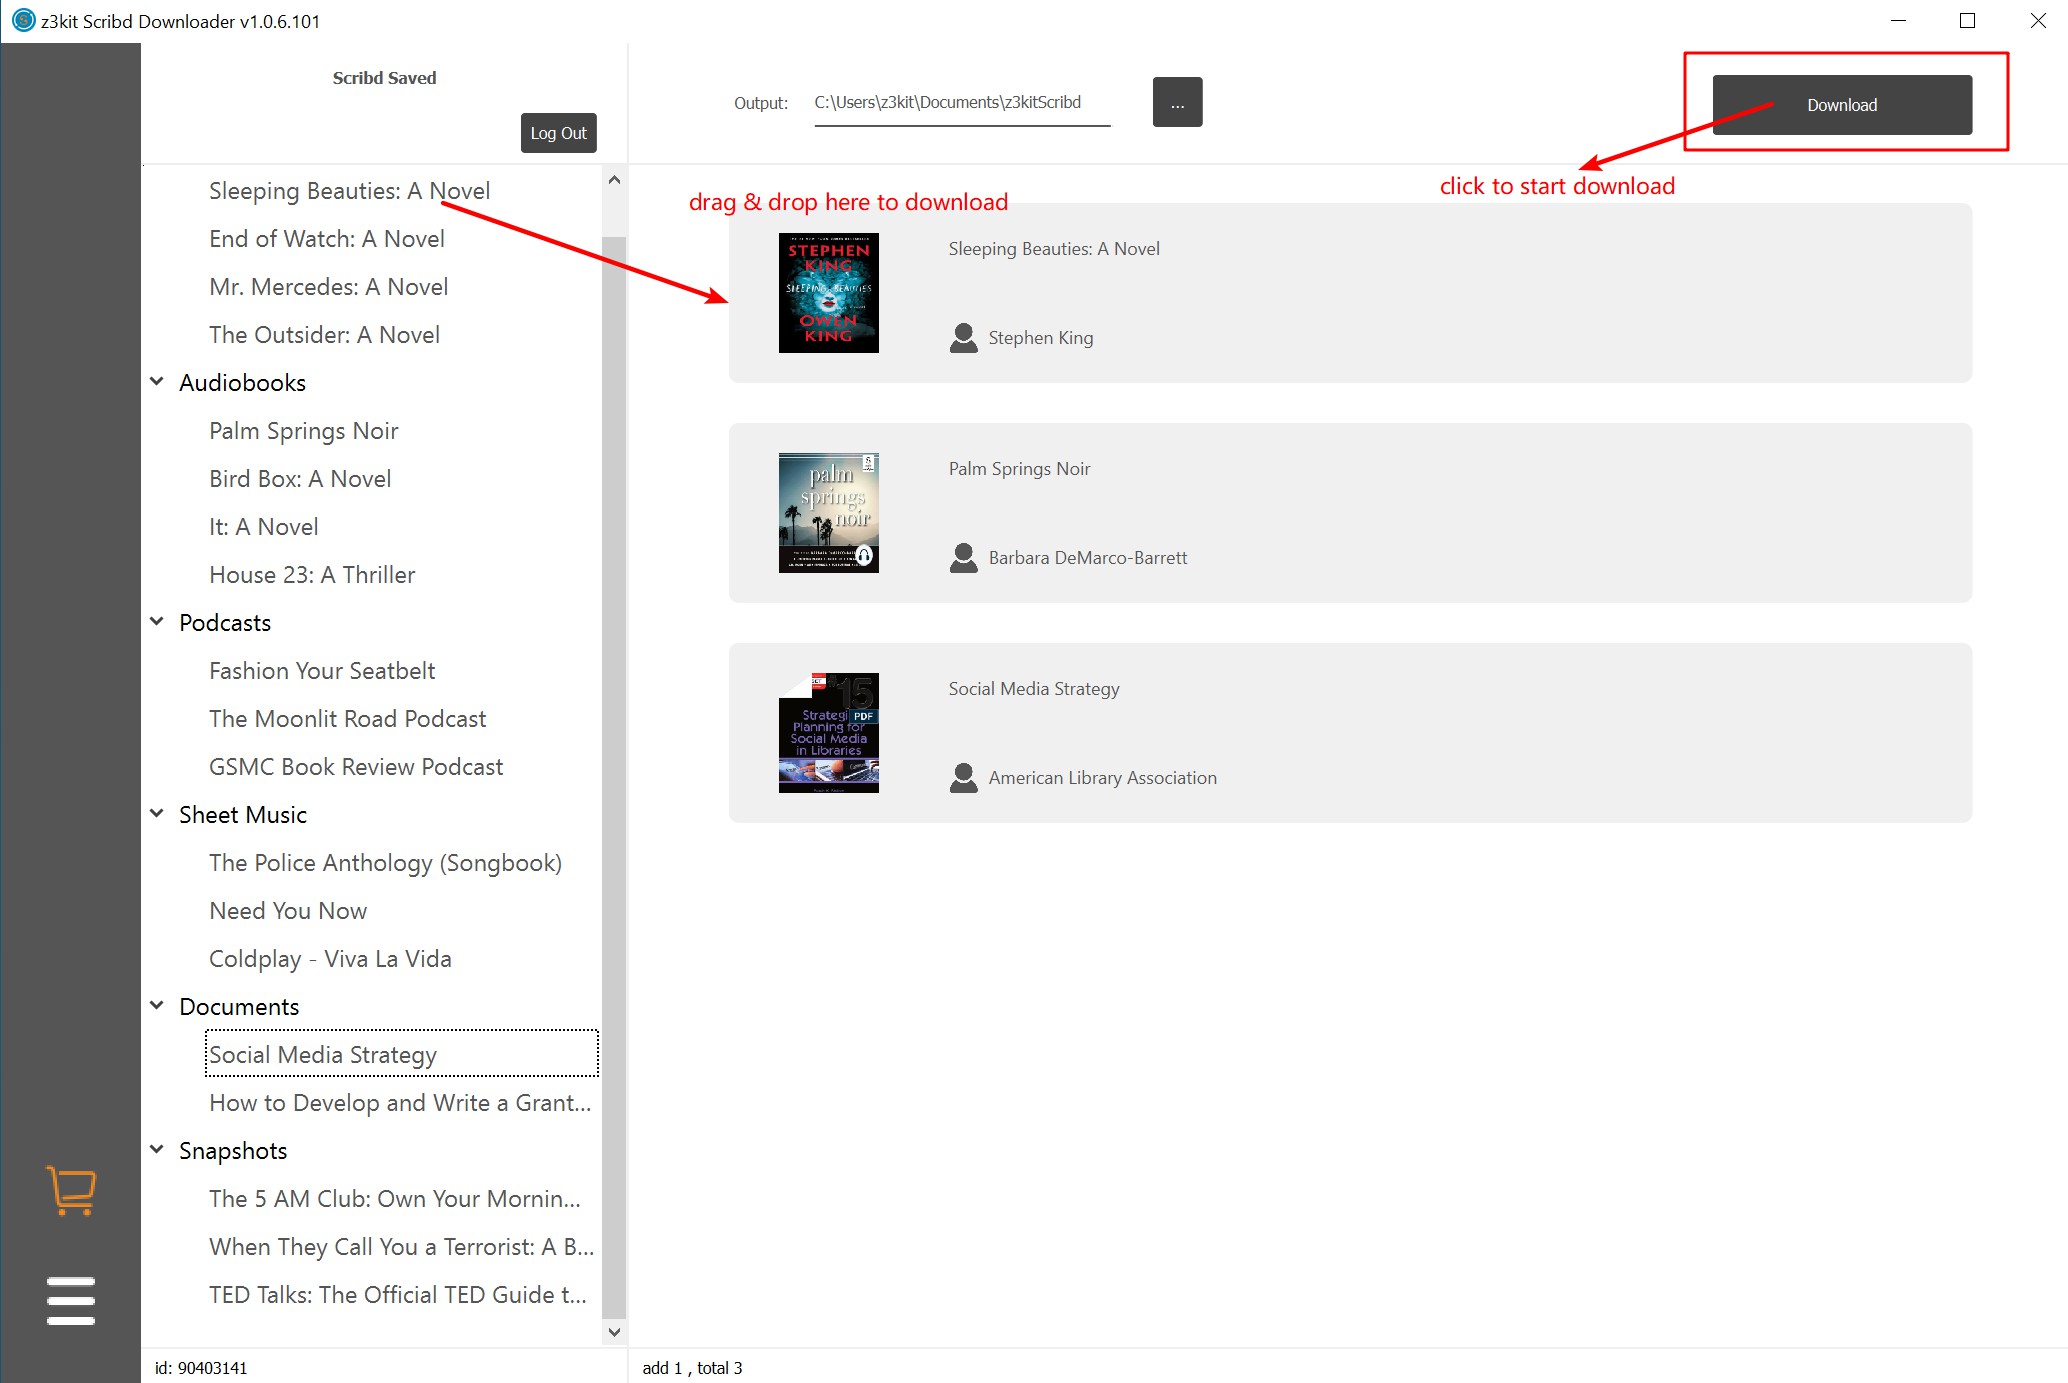This screenshot has width=2068, height=1383.
Task: Browse output folder with the ... button
Action: point(1177,102)
